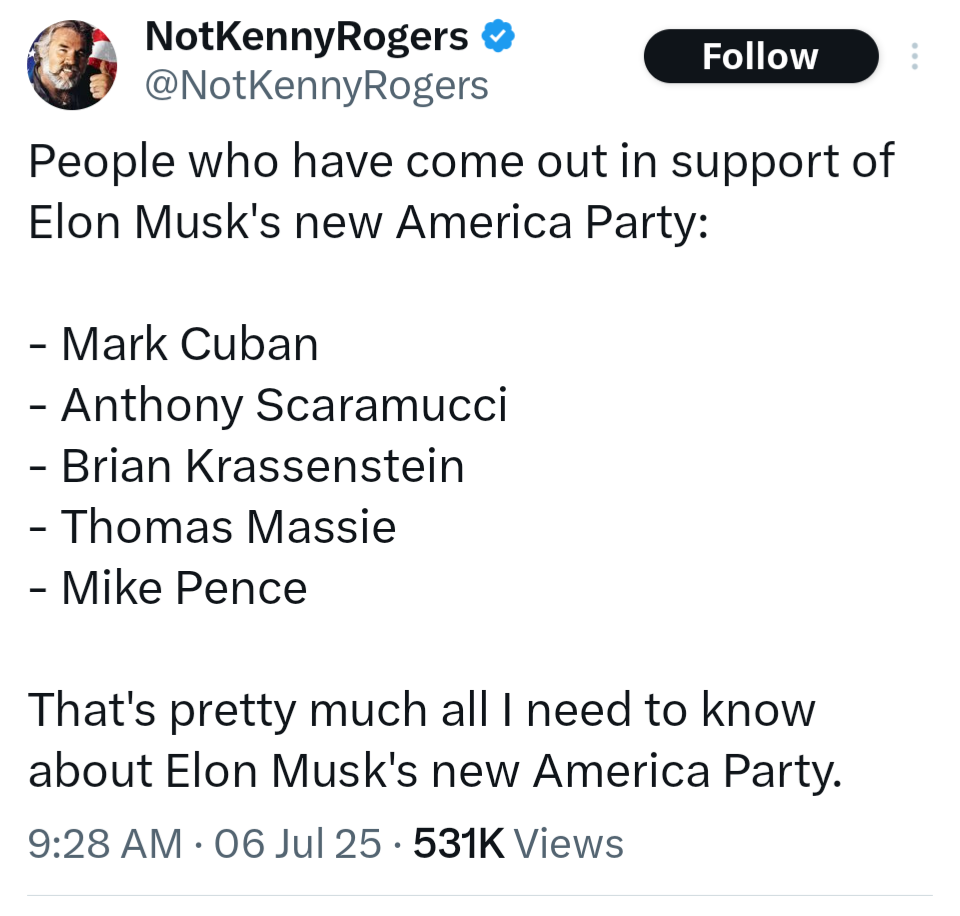The width and height of the screenshot is (960, 916).
Task: Click the Views label
Action: coord(568,843)
